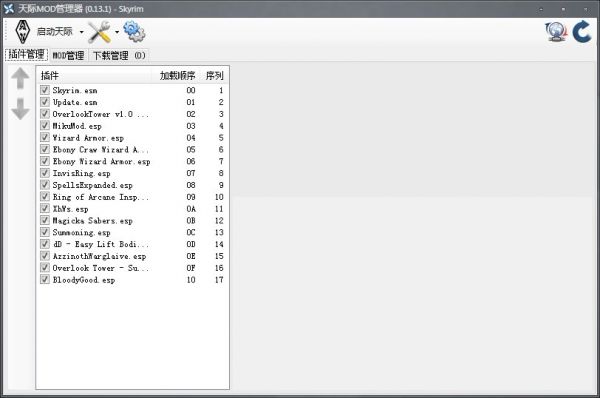Select the SpellsExpanded.esp plugin name
600x398 pixels.
93,185
